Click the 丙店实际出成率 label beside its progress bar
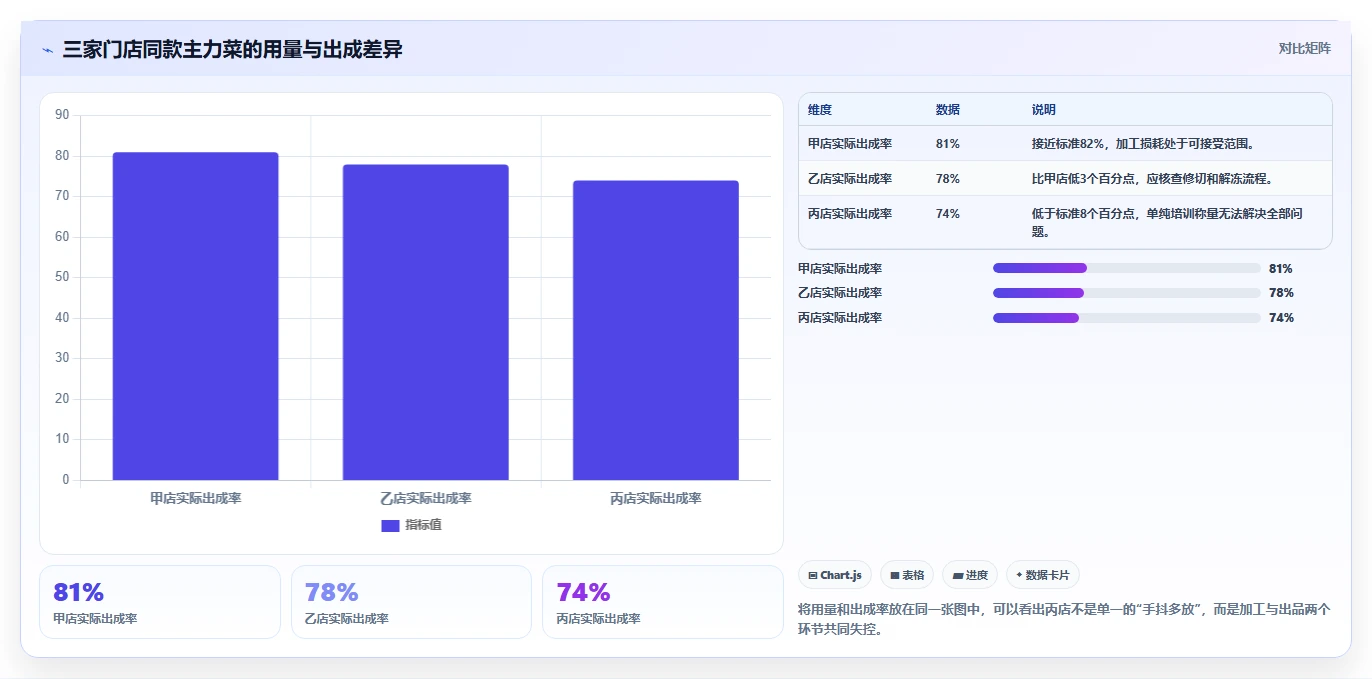The width and height of the screenshot is (1372, 679). (x=840, y=318)
